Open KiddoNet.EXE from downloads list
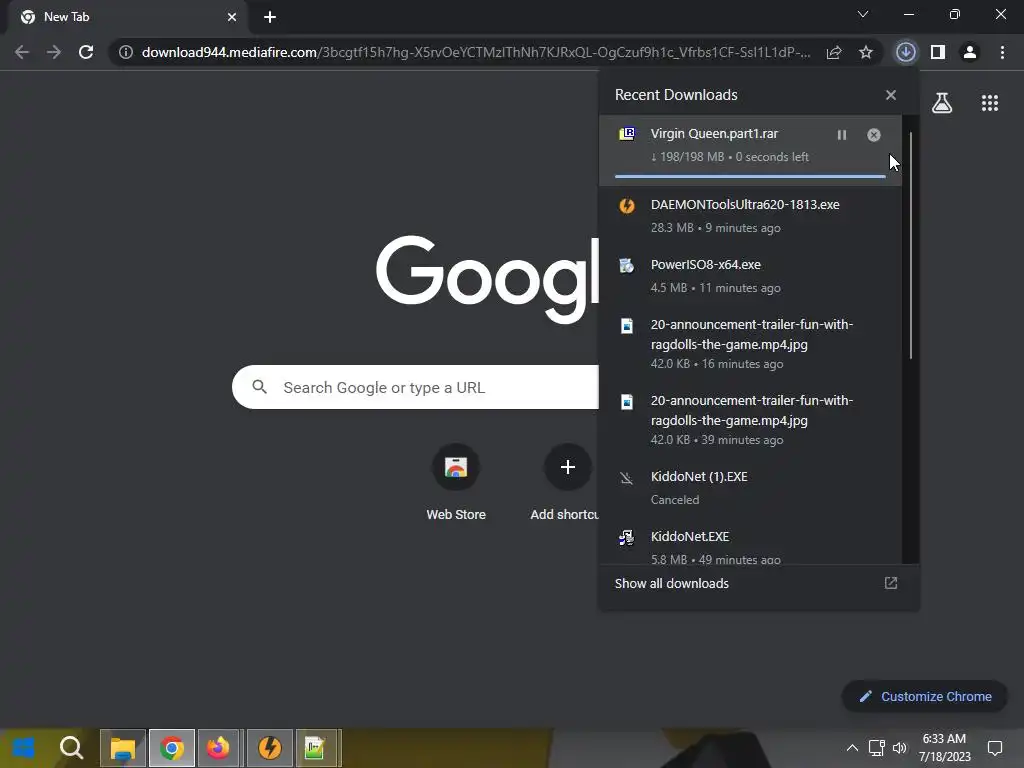 point(750,541)
